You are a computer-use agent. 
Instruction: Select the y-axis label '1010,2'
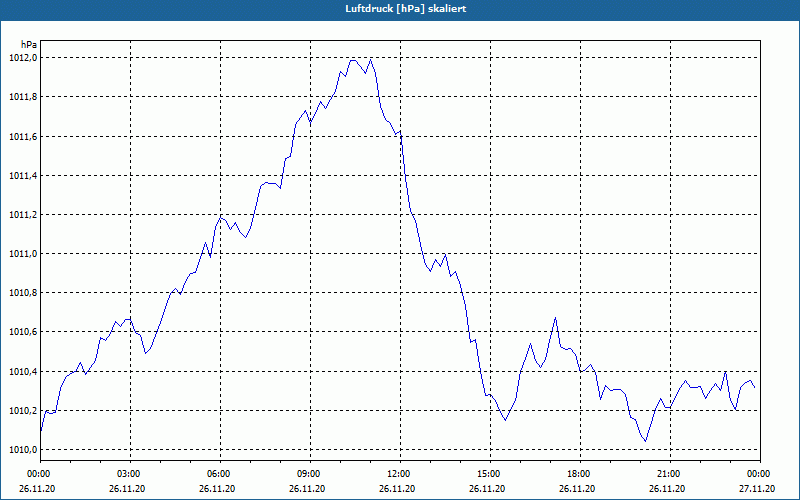coord(23,411)
